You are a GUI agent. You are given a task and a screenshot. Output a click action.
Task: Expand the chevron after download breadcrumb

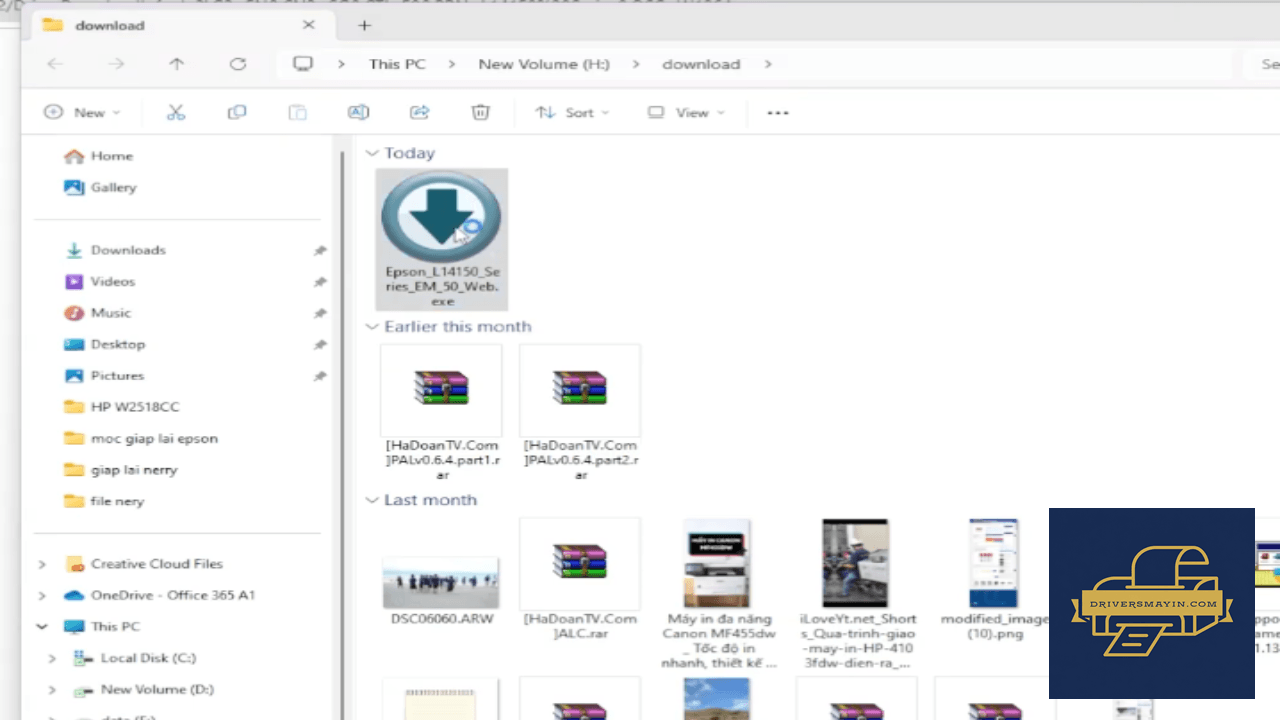pyautogui.click(x=768, y=64)
